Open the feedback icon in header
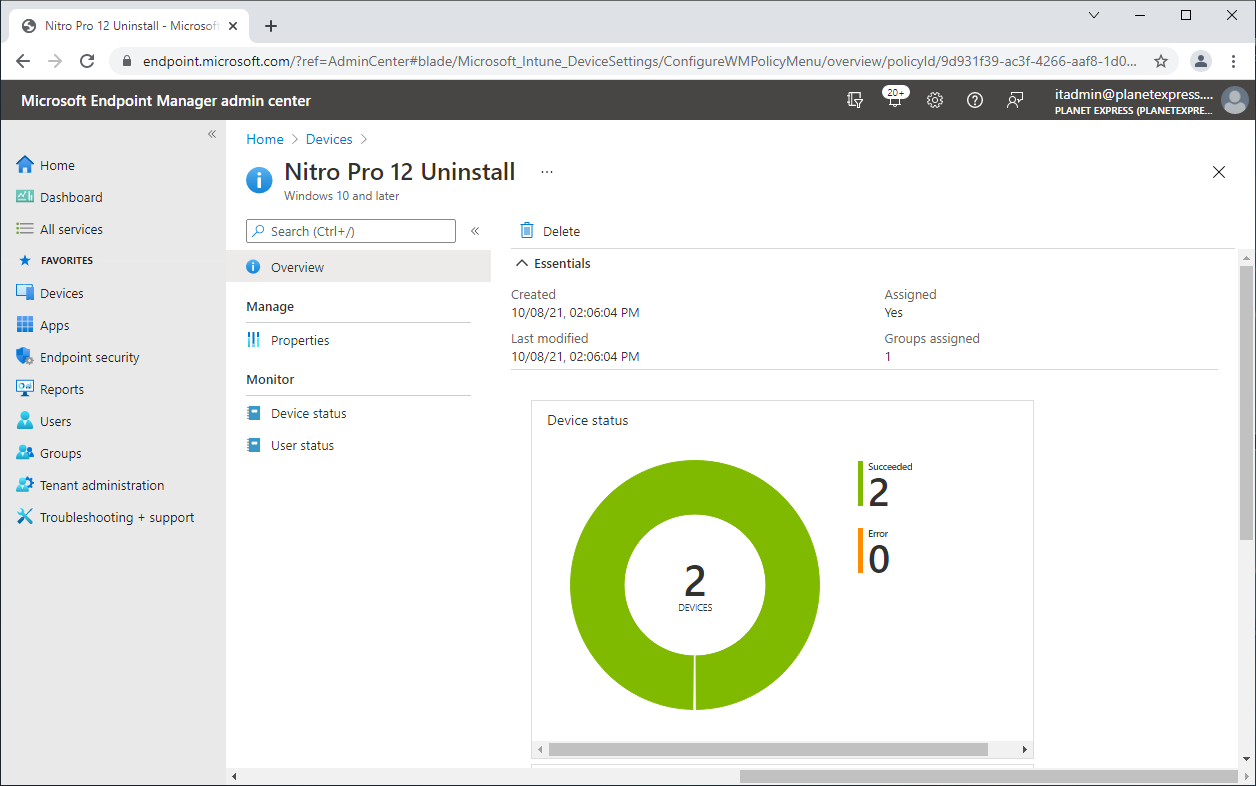 pyautogui.click(x=1015, y=100)
